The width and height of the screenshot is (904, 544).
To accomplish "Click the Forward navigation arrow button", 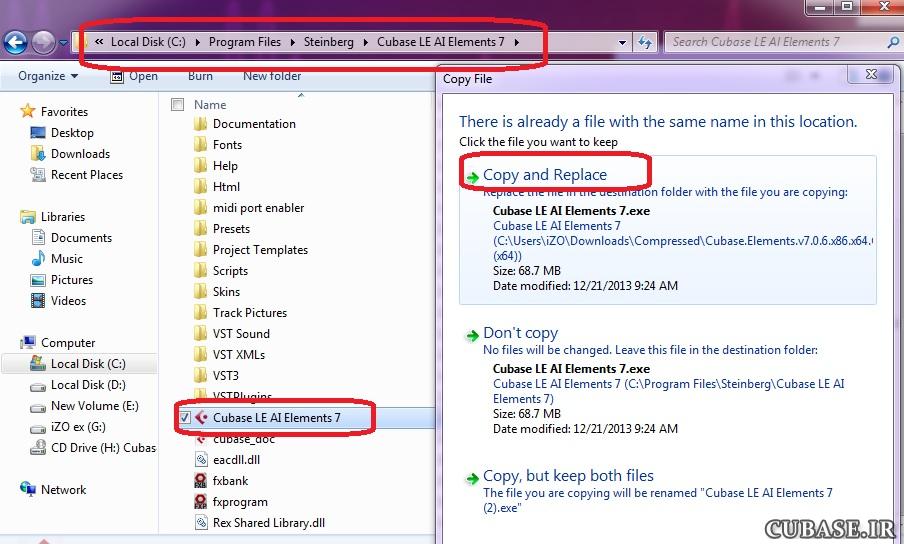I will pos(43,43).
